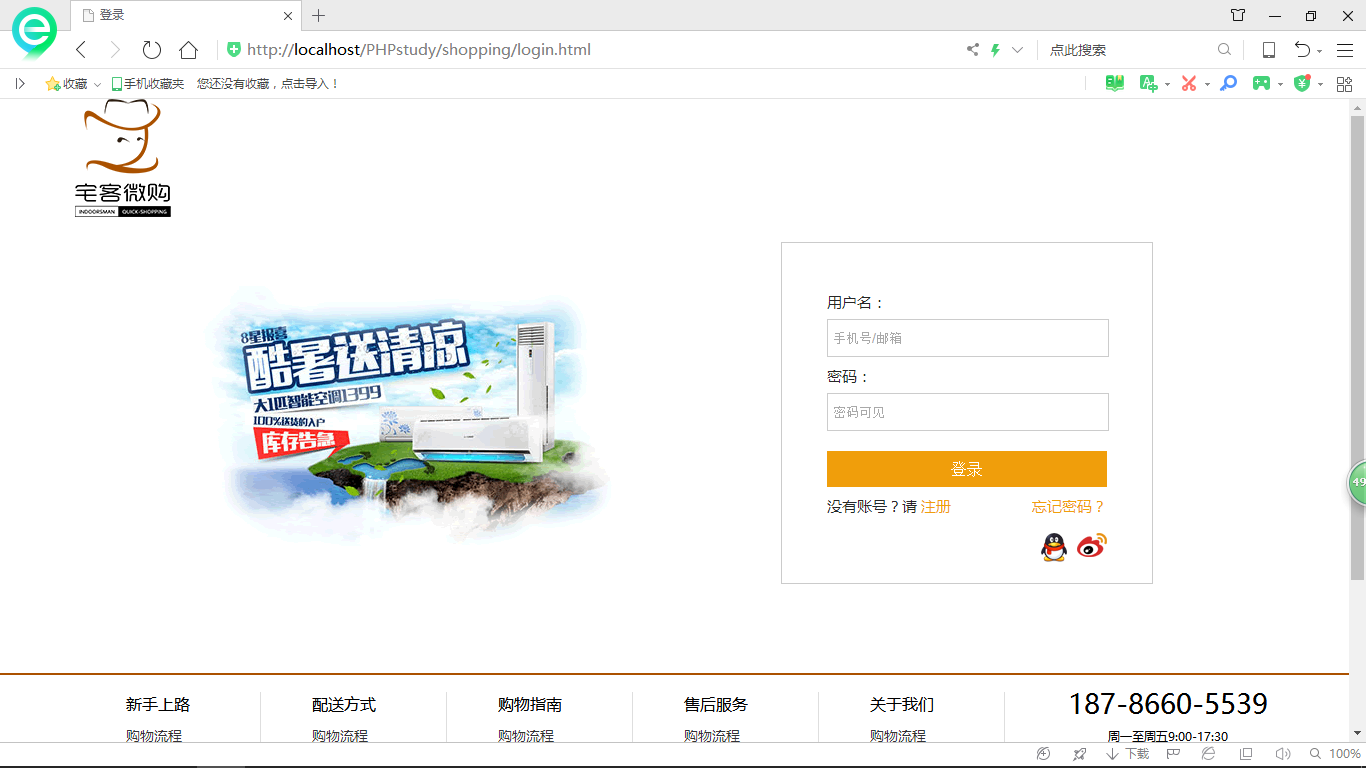1366x768 pixels.
Task: Open the green game controller icon
Action: [1261, 84]
